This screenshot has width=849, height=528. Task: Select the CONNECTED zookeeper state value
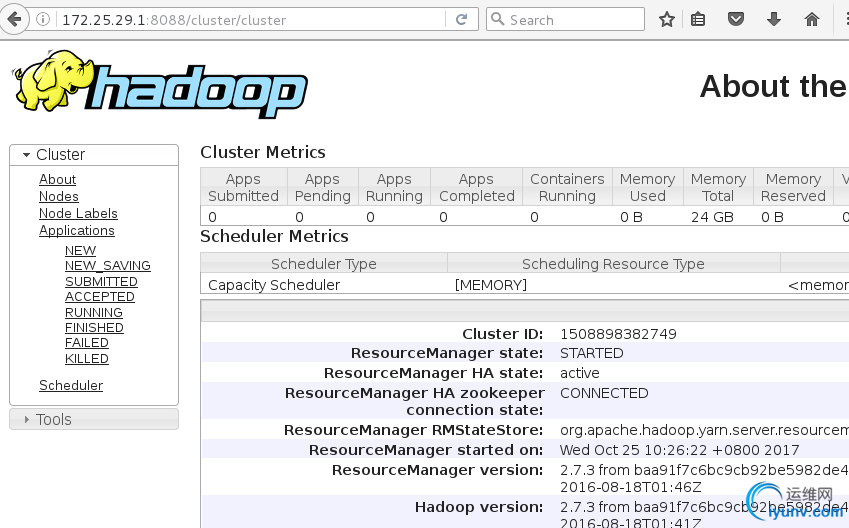click(x=604, y=393)
